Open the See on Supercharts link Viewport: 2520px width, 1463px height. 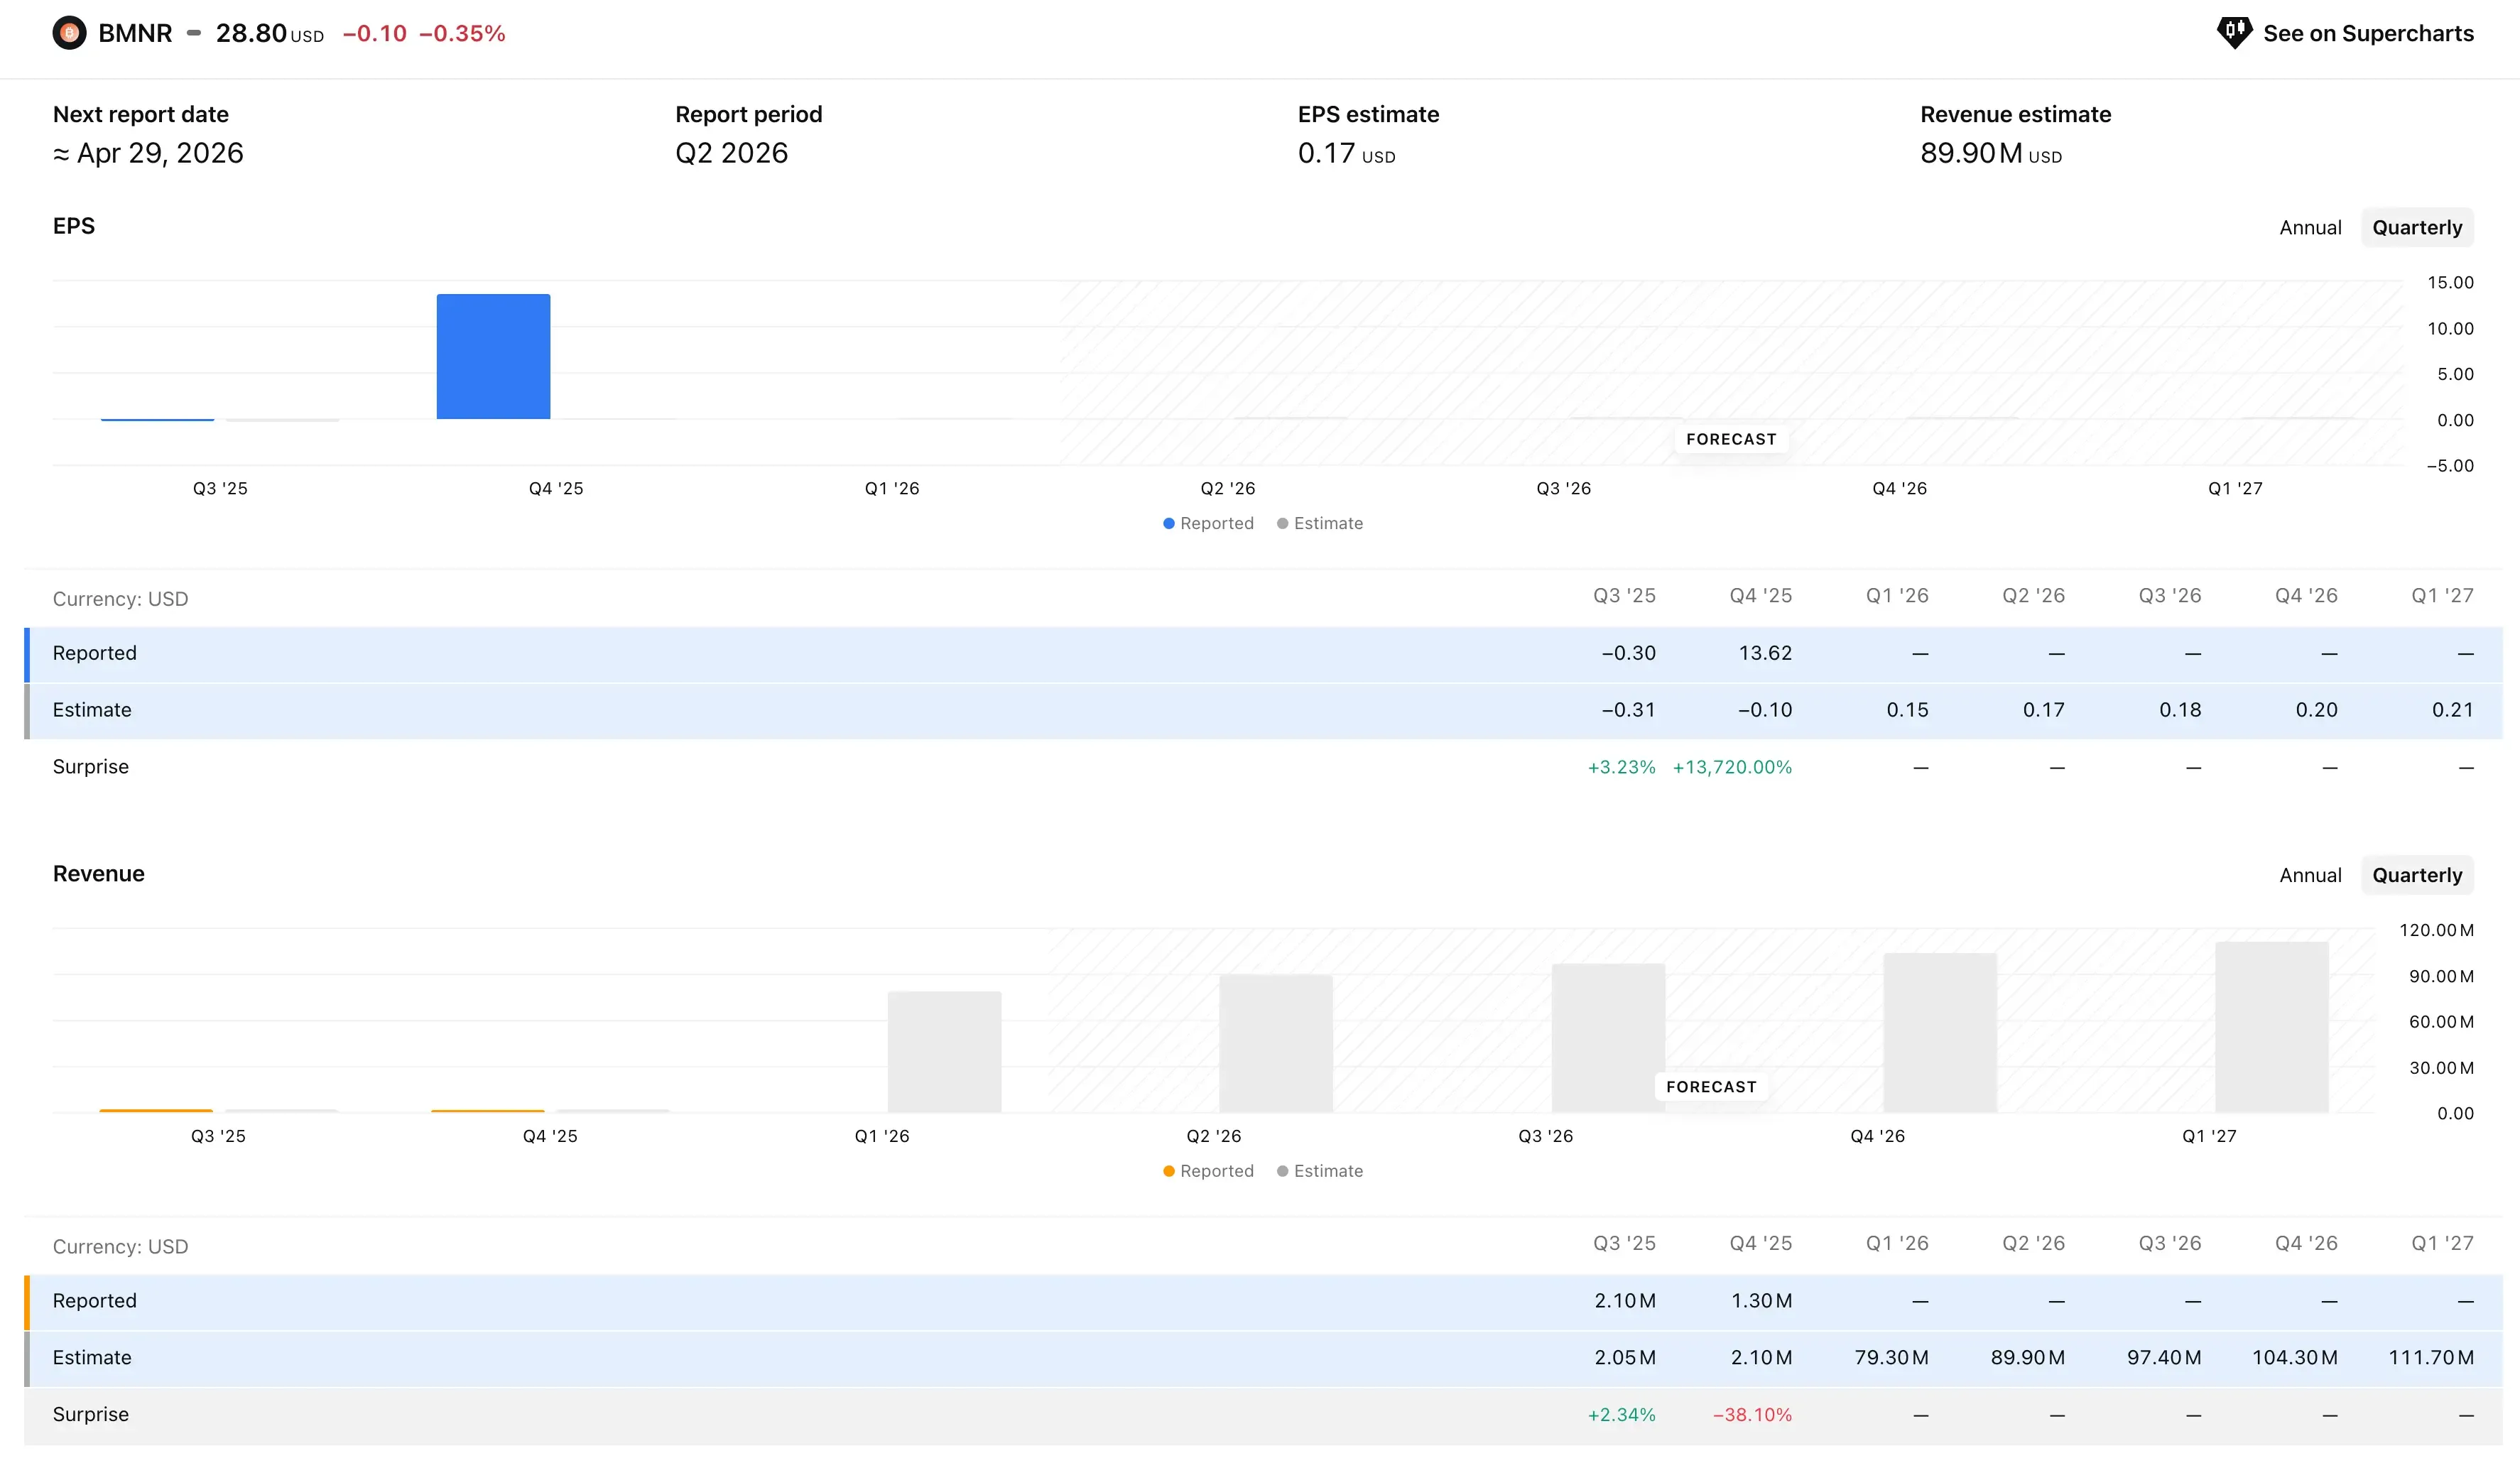point(2367,33)
